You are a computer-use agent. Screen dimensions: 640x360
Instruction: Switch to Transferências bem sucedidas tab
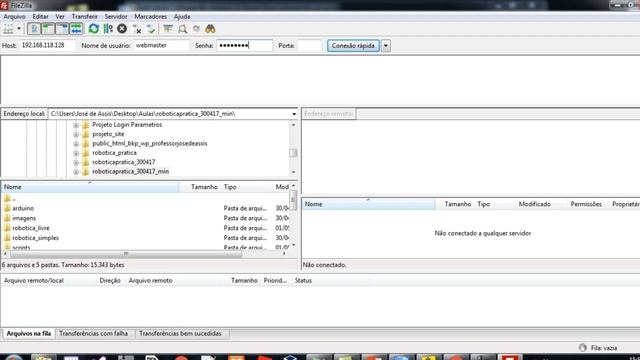coord(180,334)
